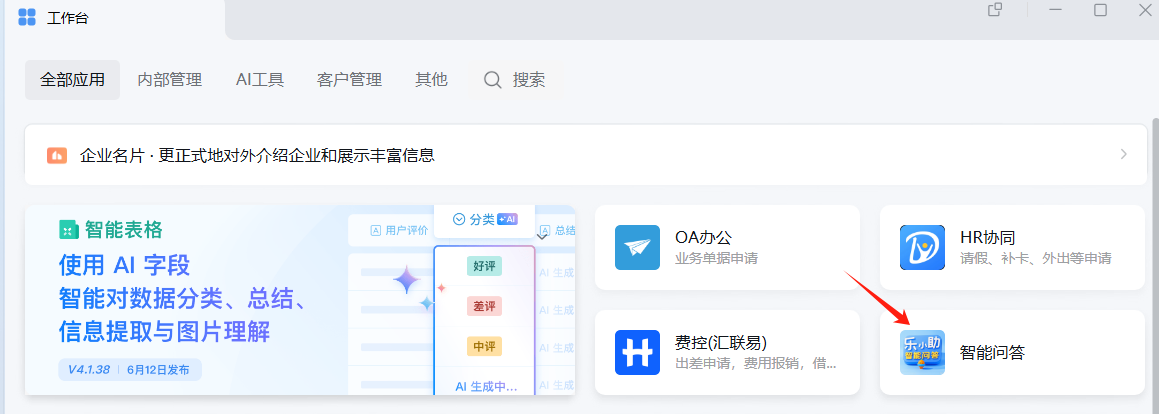The height and width of the screenshot is (414, 1159).
Task: Switch to the 内部管理 tab
Action: (x=169, y=80)
